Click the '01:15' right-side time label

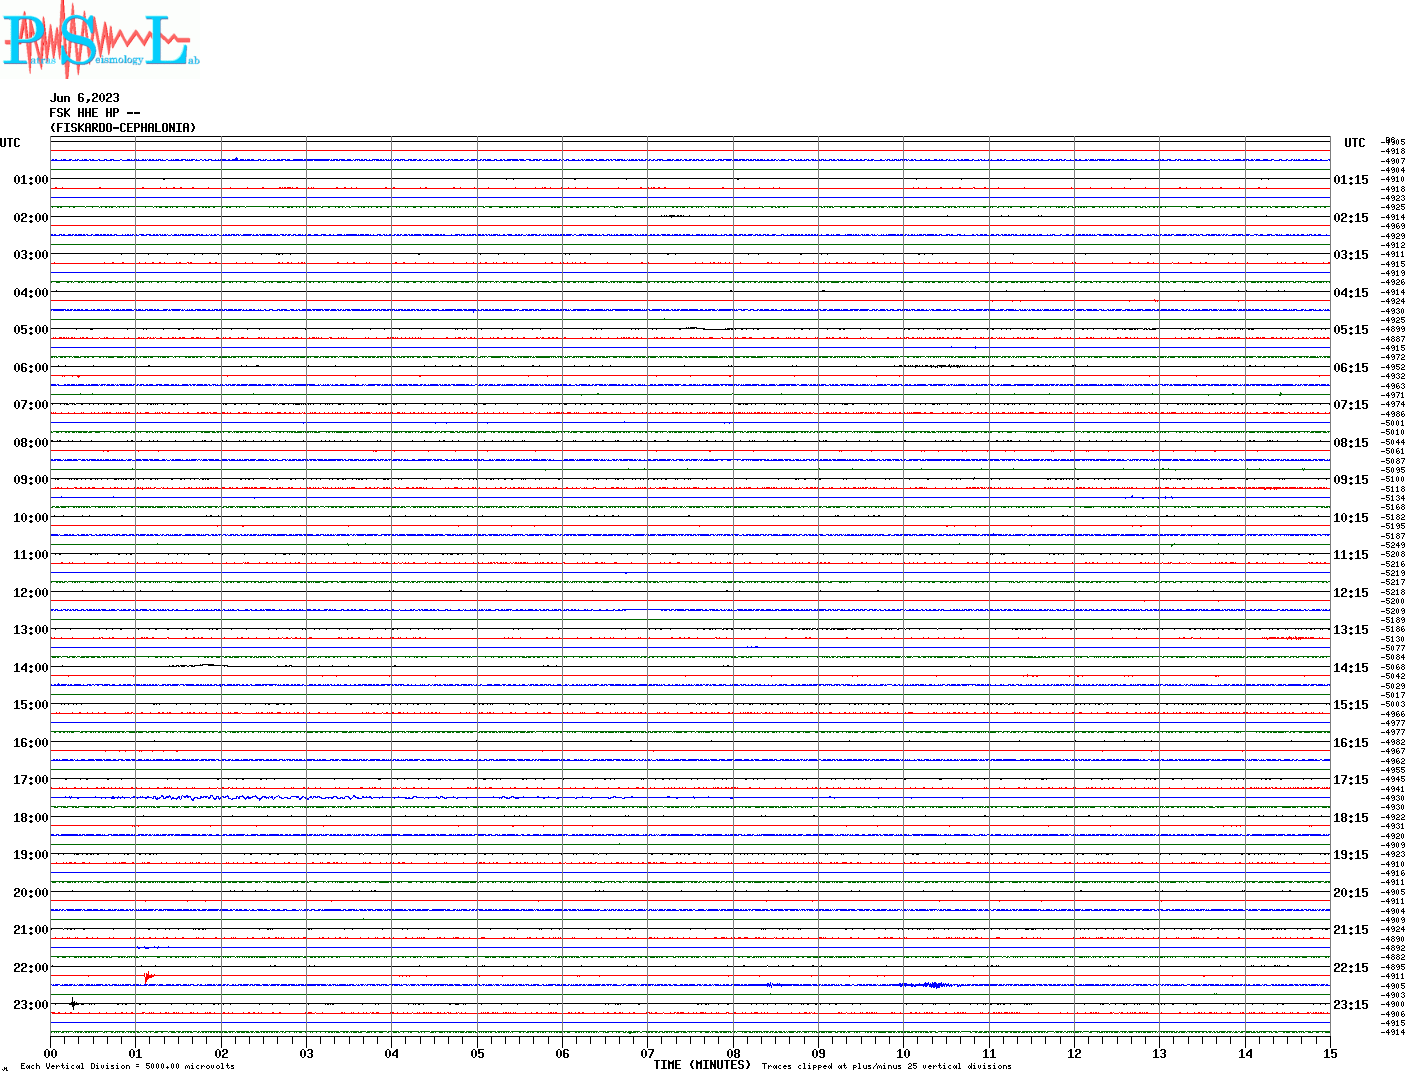(1351, 180)
